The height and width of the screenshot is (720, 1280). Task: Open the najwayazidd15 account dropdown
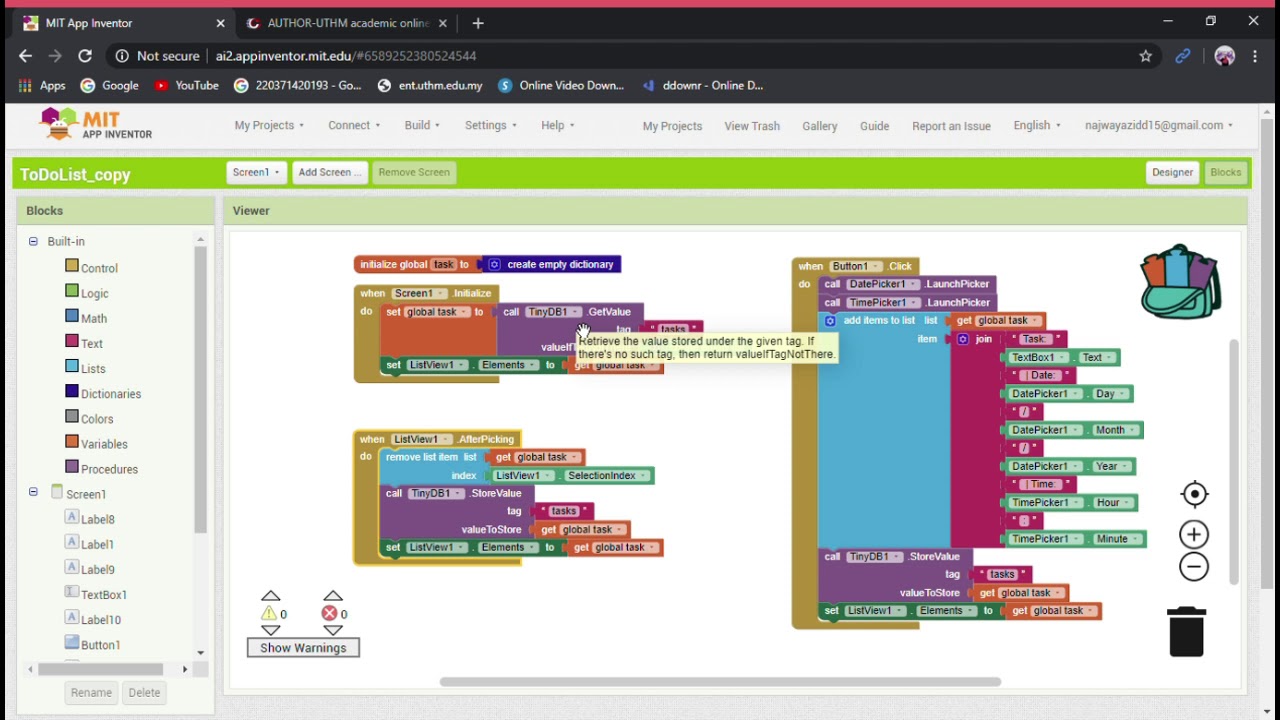1159,125
